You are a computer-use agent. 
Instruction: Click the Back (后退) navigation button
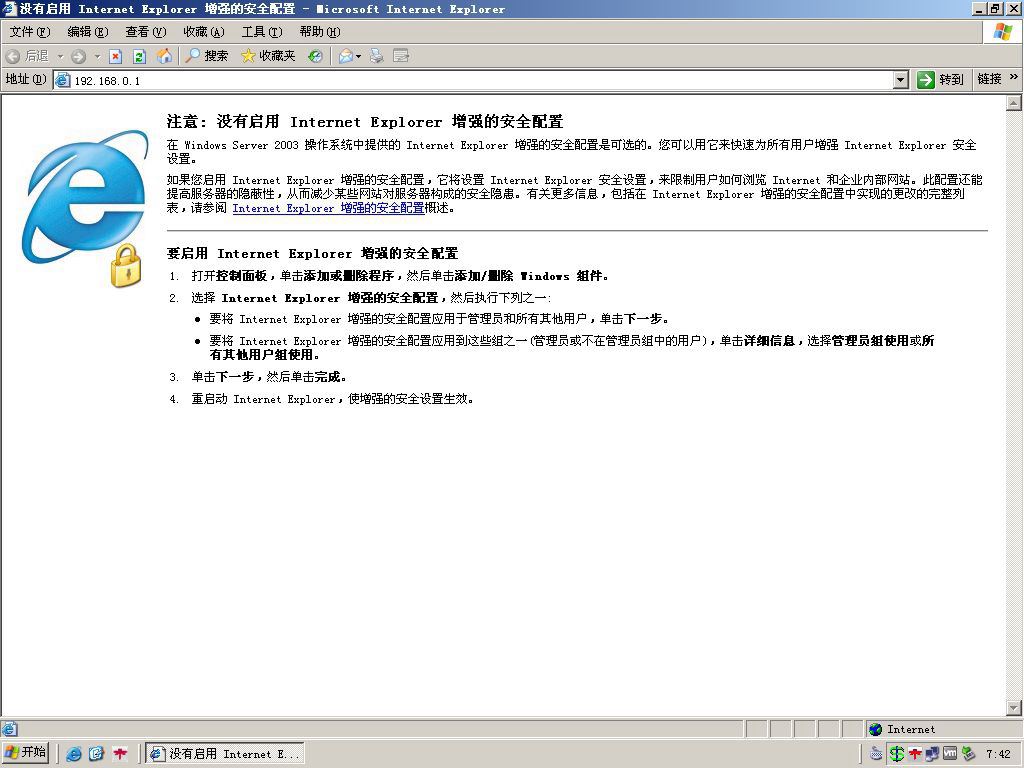(x=27, y=56)
